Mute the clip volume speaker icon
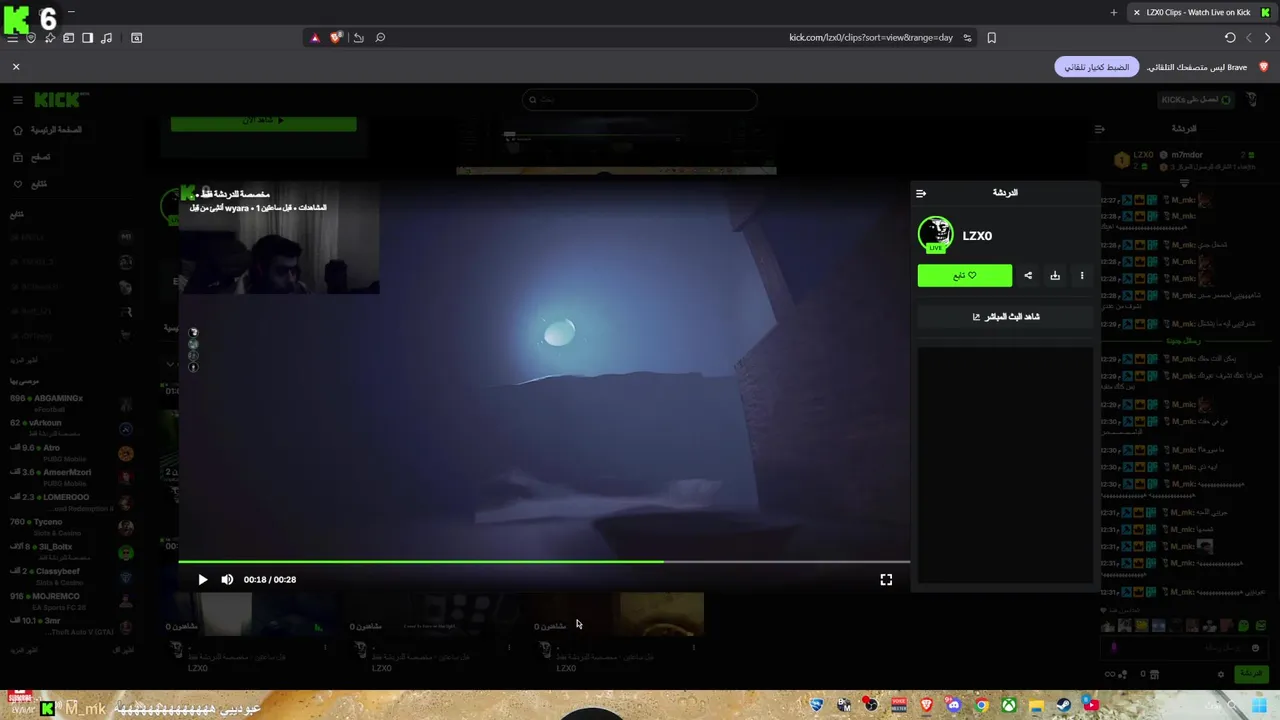The width and height of the screenshot is (1280, 720). [227, 580]
